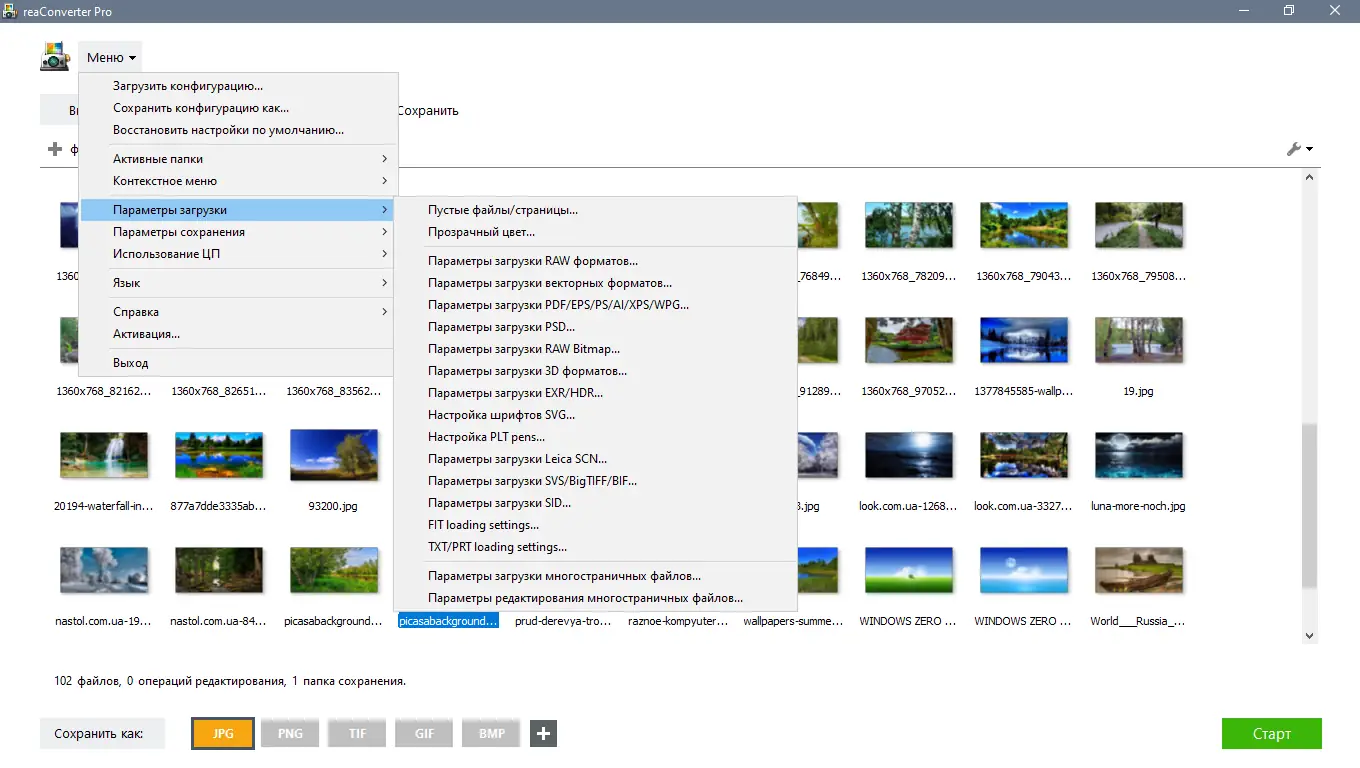Click the camera icon in the toolbar
The width and height of the screenshot is (1360, 768).
coord(54,57)
